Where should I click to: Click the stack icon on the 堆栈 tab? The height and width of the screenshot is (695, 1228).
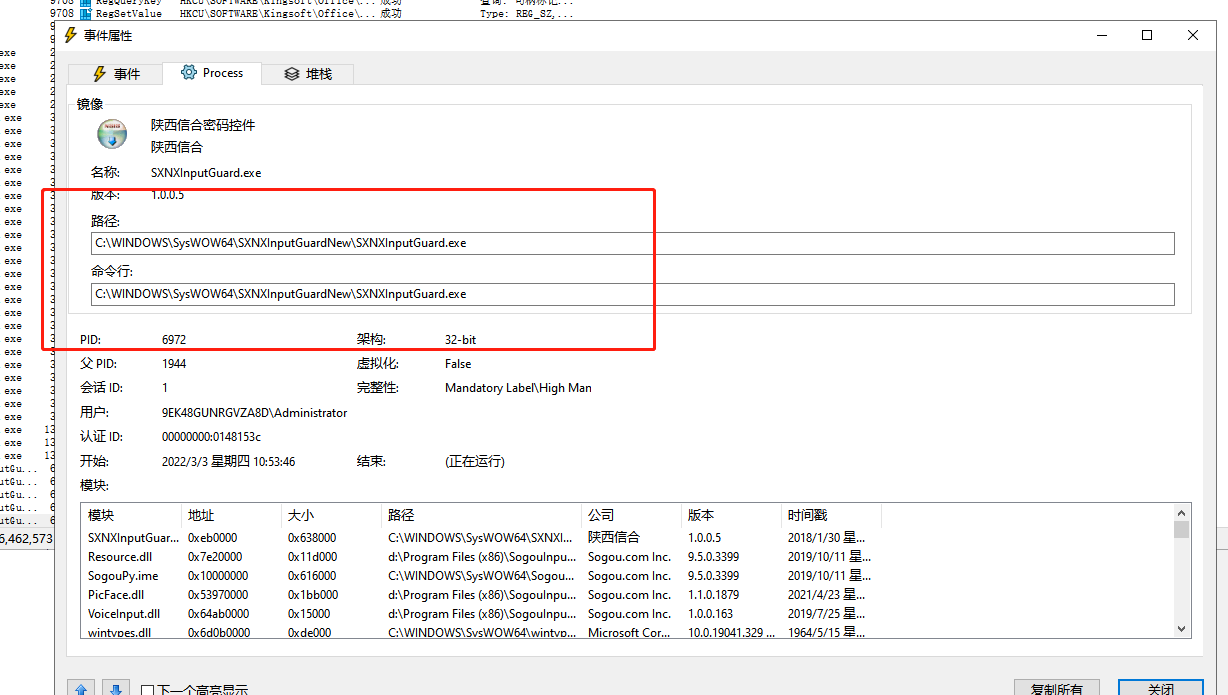[x=291, y=73]
